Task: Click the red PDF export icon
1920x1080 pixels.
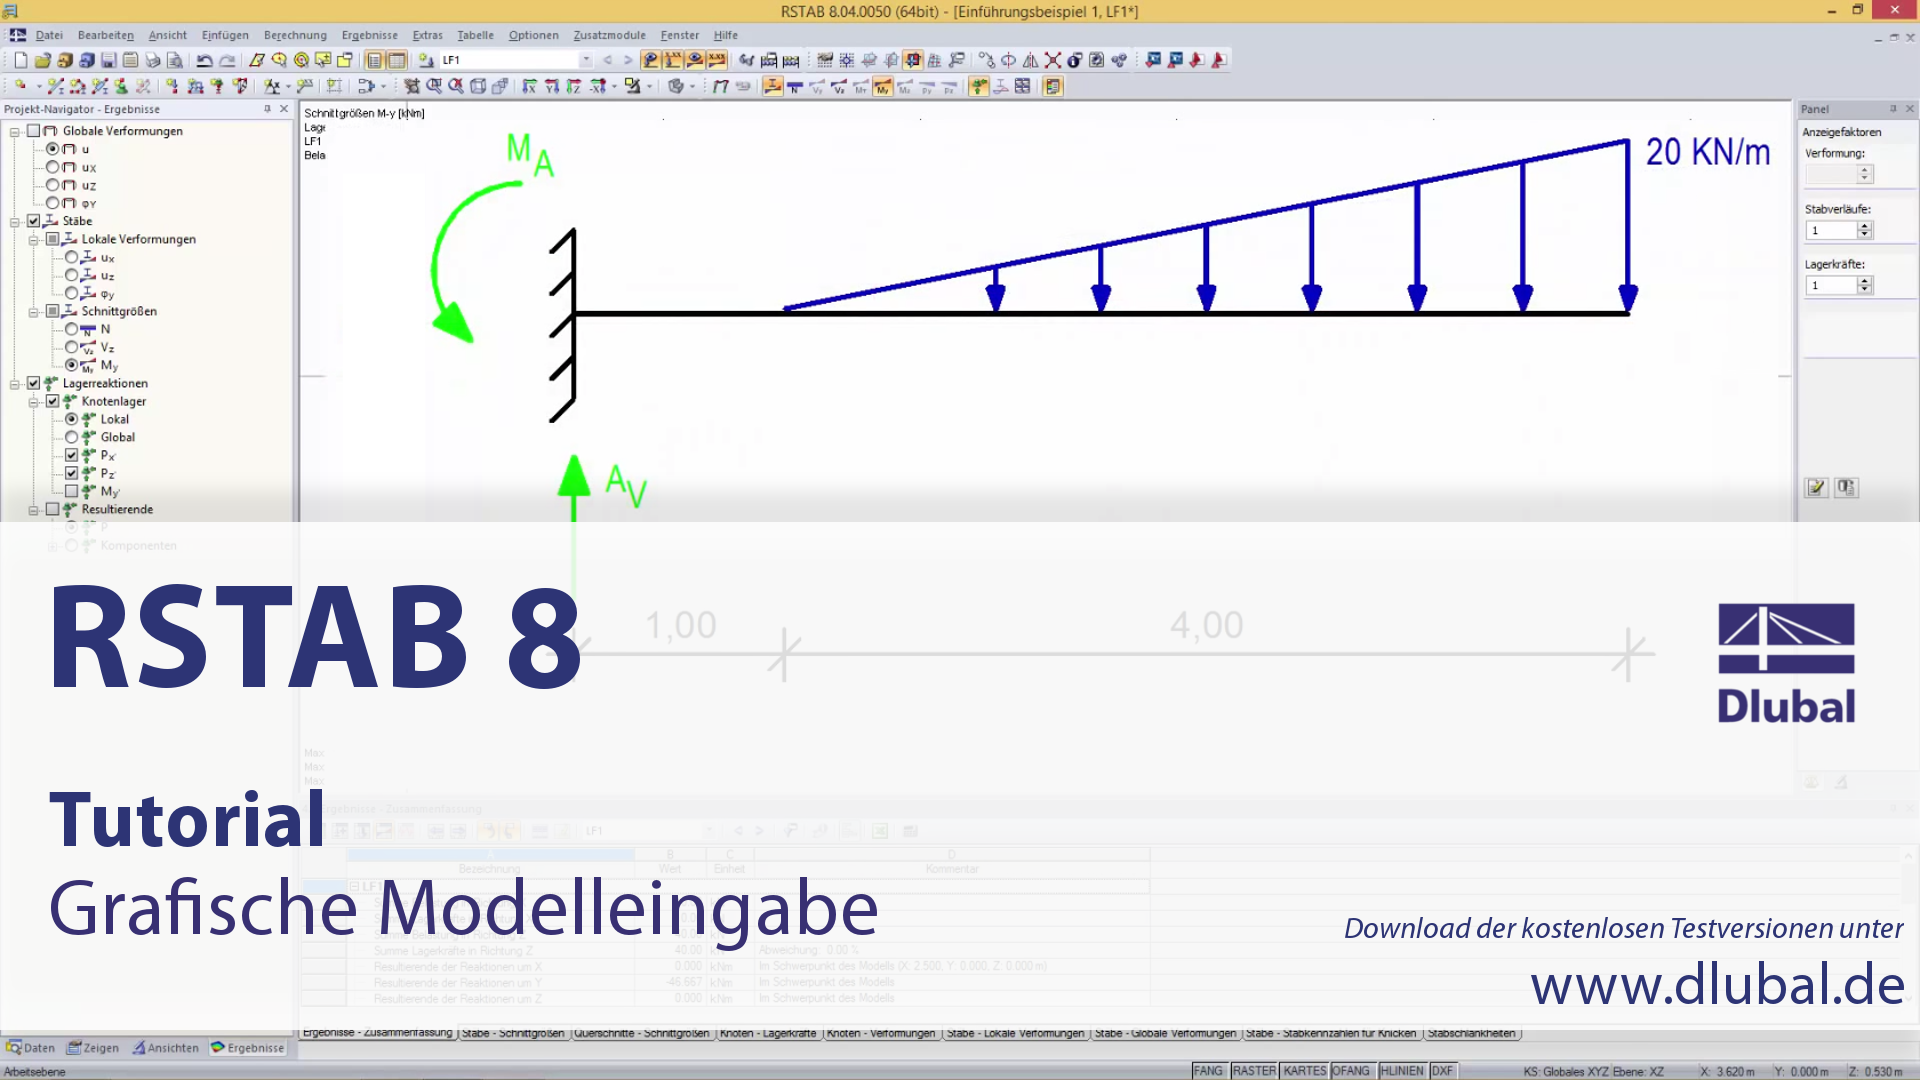Action: click(1219, 60)
